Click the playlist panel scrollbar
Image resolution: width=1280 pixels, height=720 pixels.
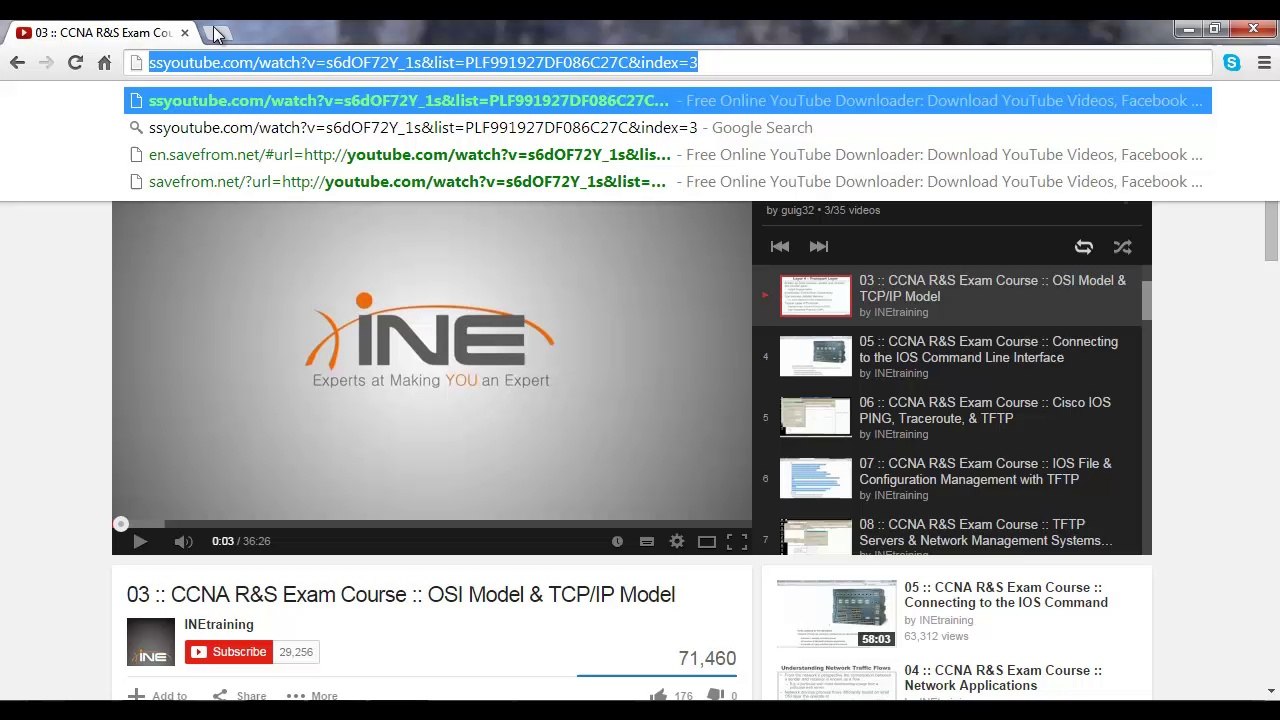coord(1146,300)
